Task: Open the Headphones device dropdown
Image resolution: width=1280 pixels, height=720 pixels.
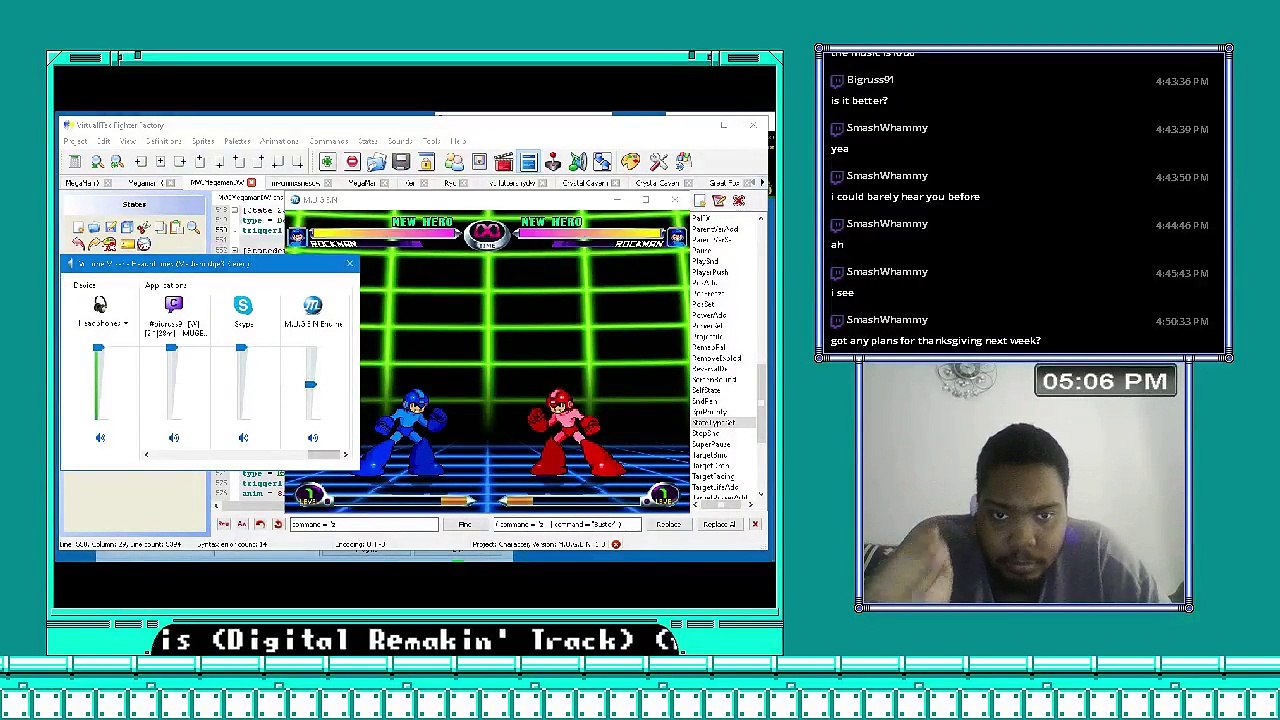Action: pos(125,324)
